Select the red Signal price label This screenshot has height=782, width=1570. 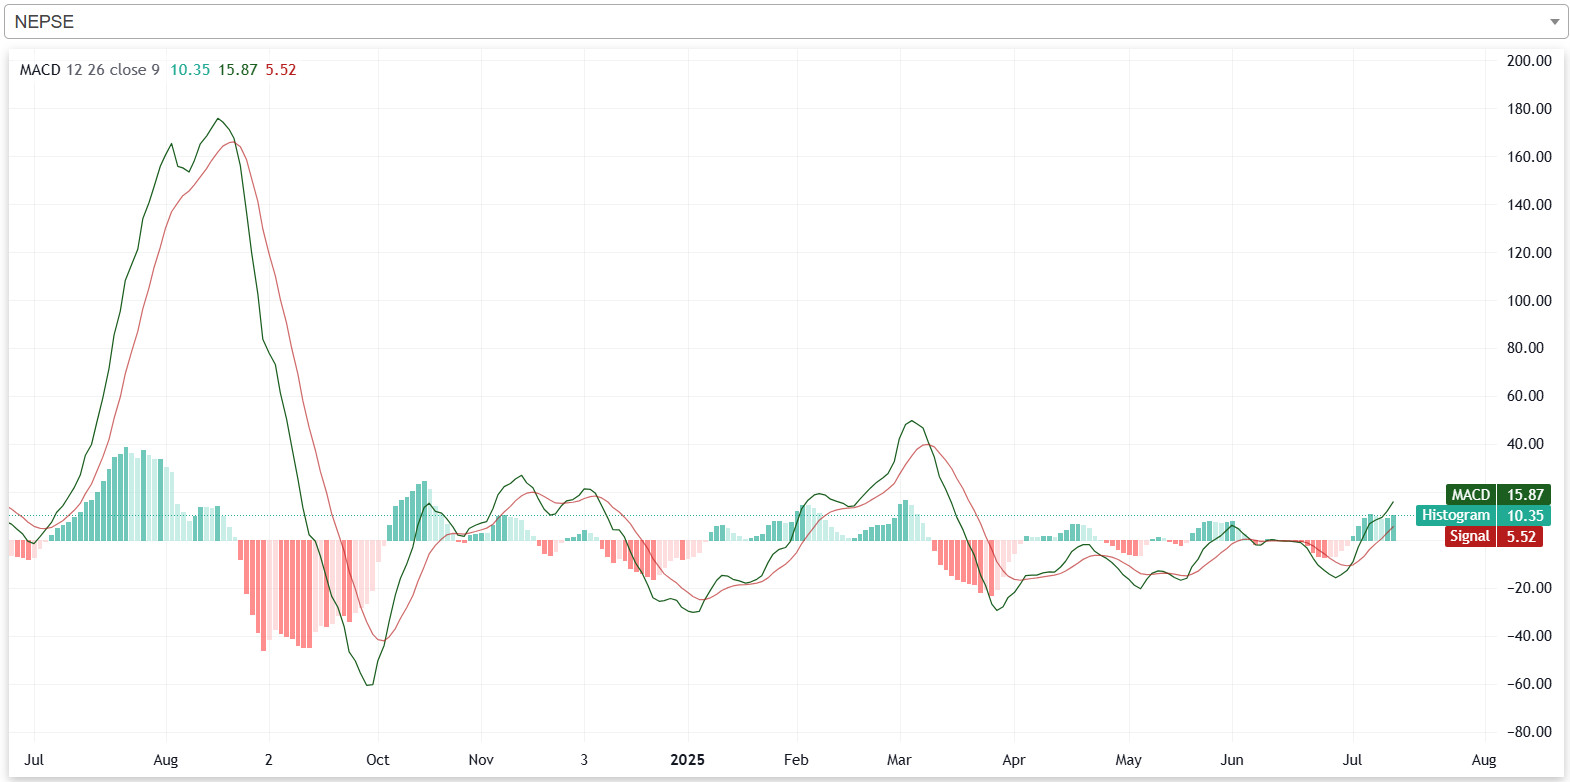[1494, 536]
